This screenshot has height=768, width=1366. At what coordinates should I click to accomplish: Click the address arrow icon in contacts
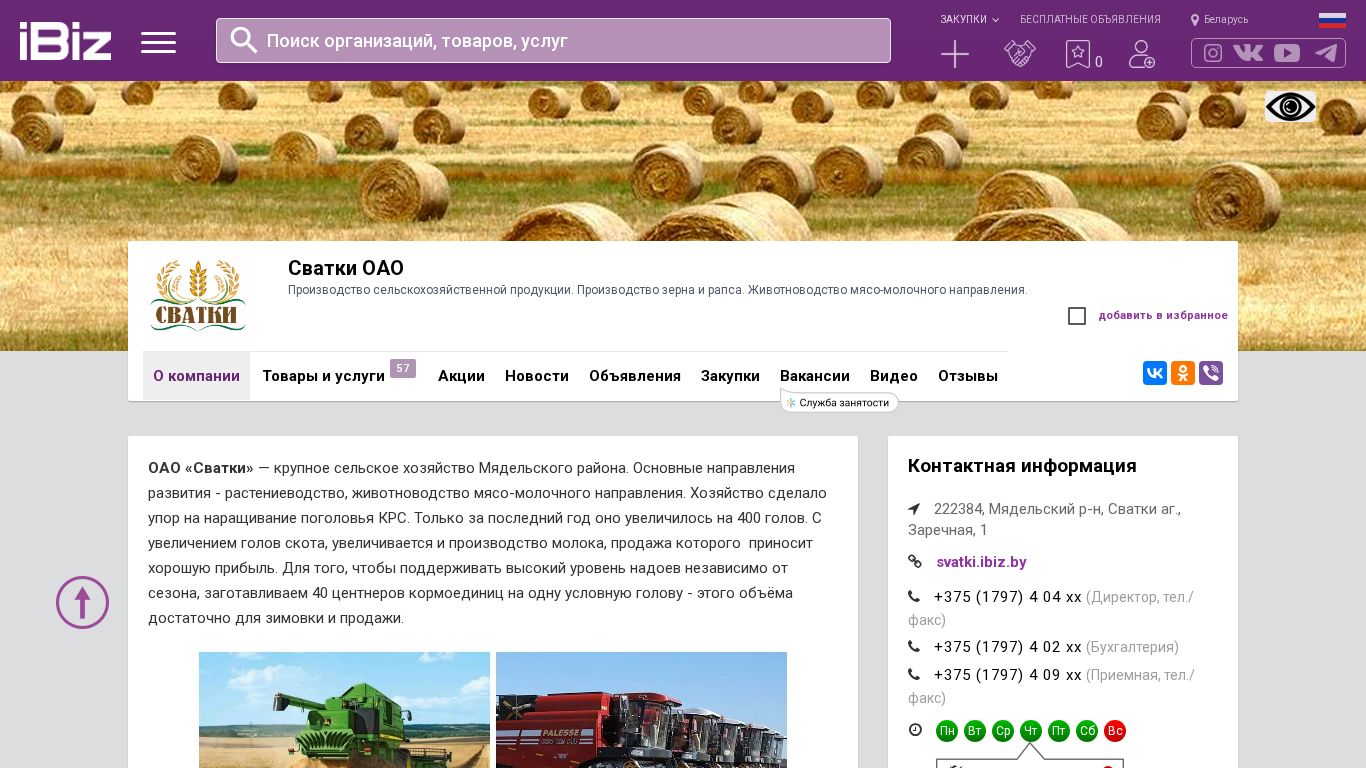(914, 509)
